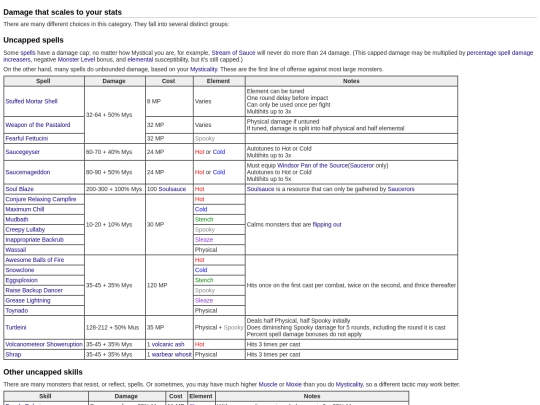Follow the Stream of Sauce link

233,53
